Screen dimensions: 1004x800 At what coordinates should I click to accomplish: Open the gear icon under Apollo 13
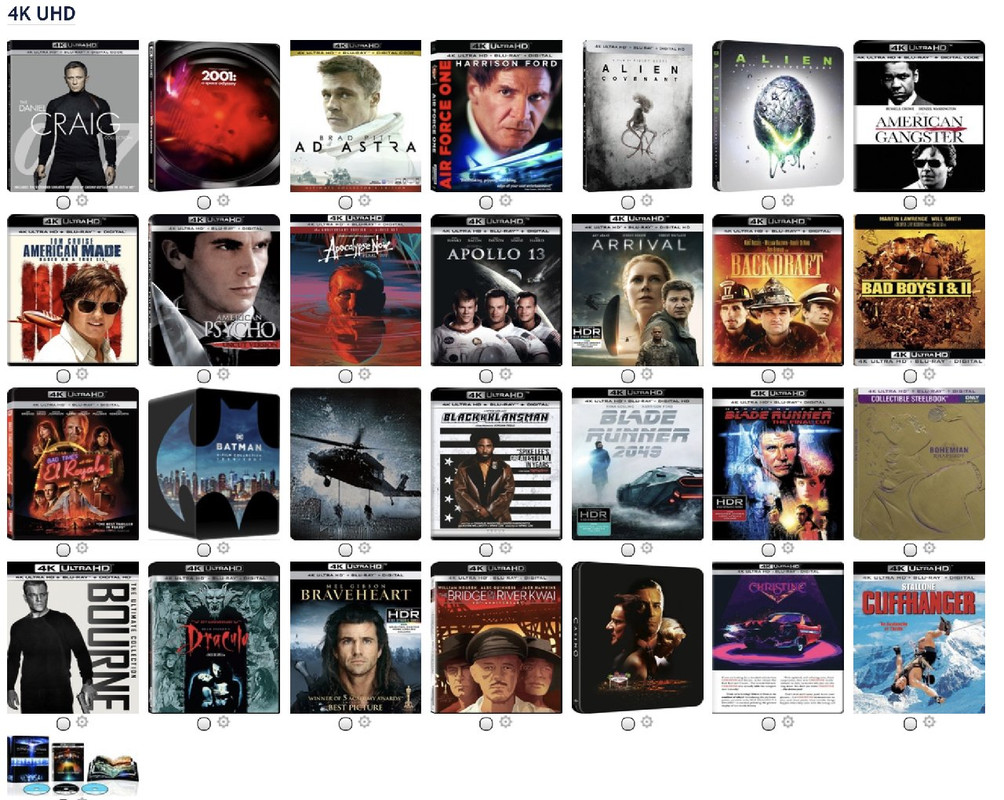[505, 374]
